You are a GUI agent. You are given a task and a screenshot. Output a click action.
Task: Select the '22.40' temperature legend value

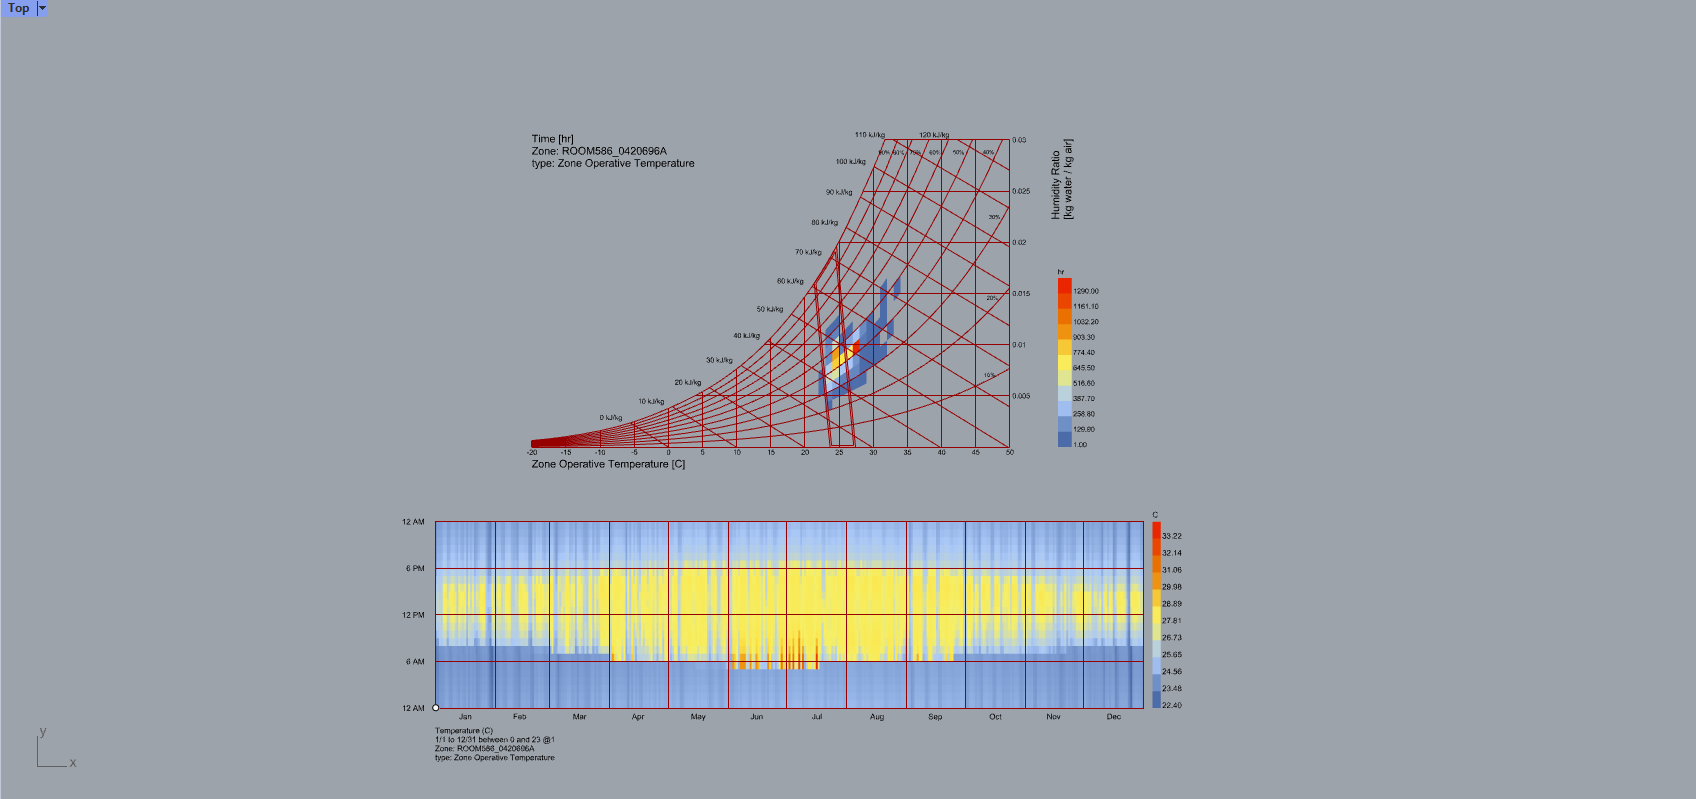pyautogui.click(x=1172, y=706)
